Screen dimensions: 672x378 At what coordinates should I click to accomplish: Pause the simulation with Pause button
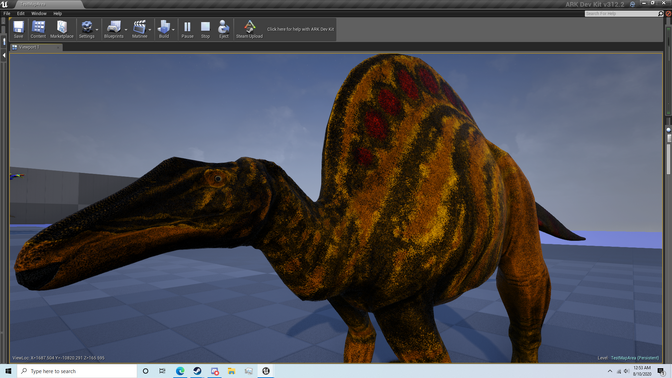pos(187,29)
